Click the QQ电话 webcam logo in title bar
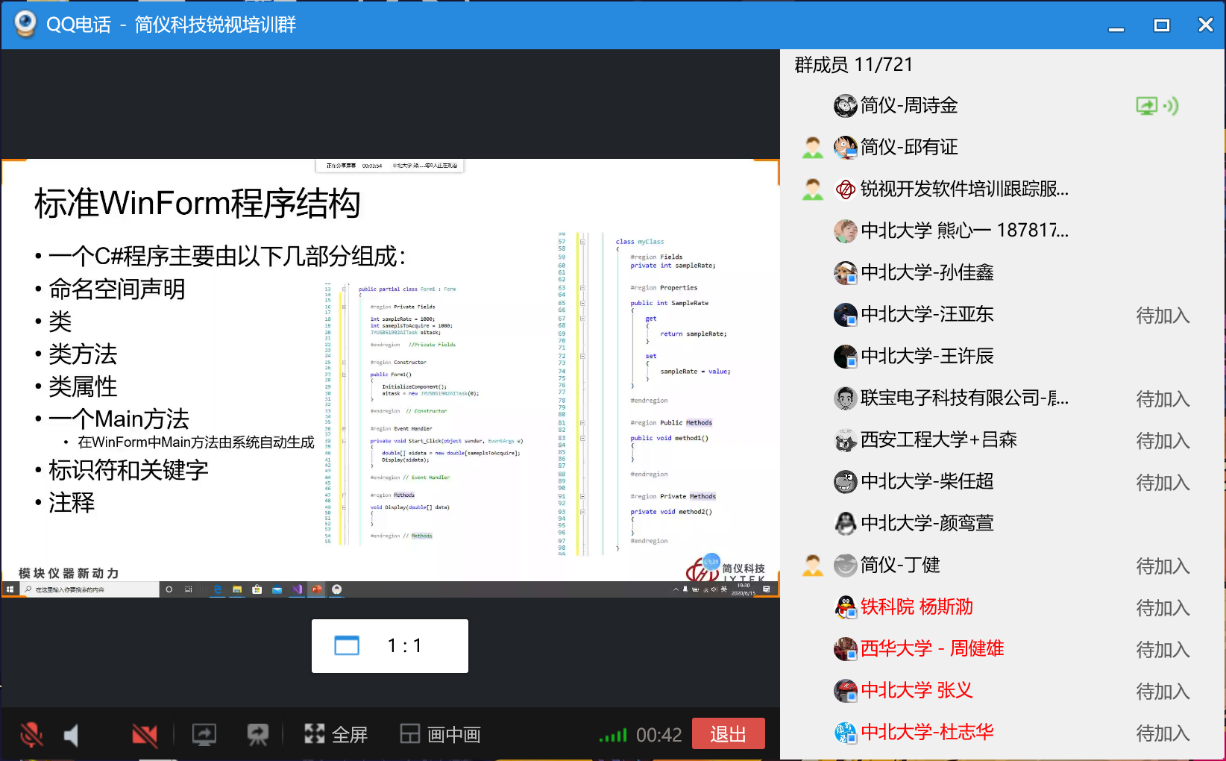Screen dimensions: 1226x761 coord(24,24)
